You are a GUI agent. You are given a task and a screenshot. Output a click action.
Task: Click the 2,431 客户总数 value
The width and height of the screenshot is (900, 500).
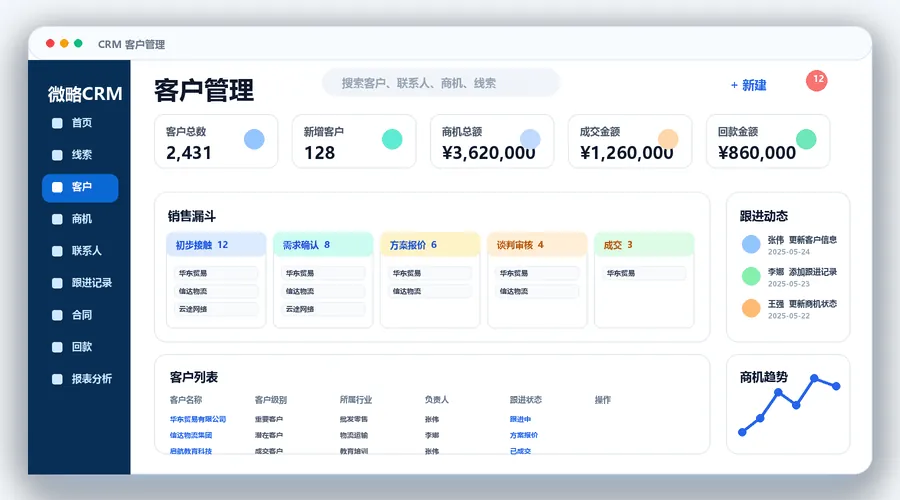tap(189, 153)
